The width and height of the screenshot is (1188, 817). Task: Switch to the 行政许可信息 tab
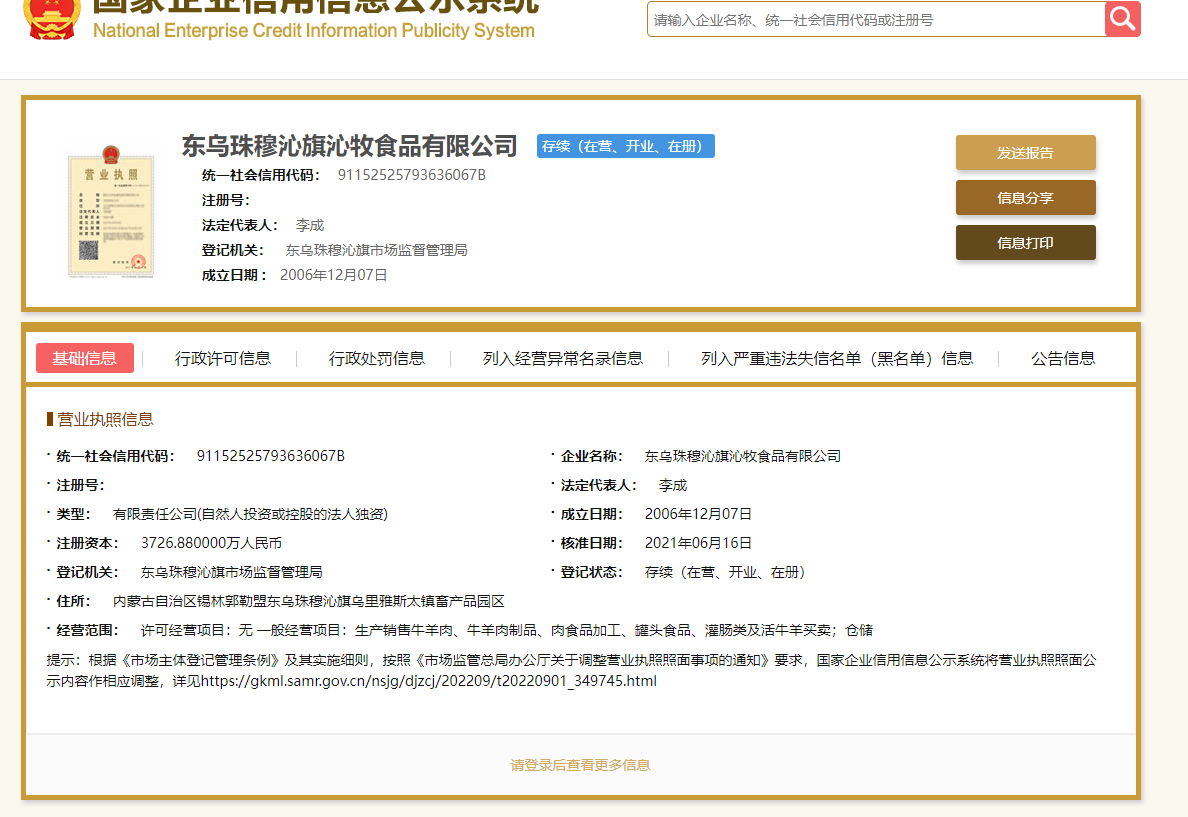[x=223, y=358]
